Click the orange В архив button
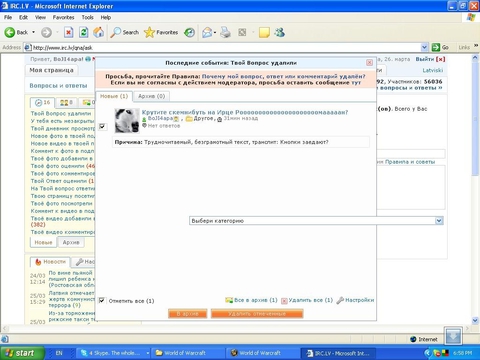This screenshot has width=480, height=360. (187, 314)
